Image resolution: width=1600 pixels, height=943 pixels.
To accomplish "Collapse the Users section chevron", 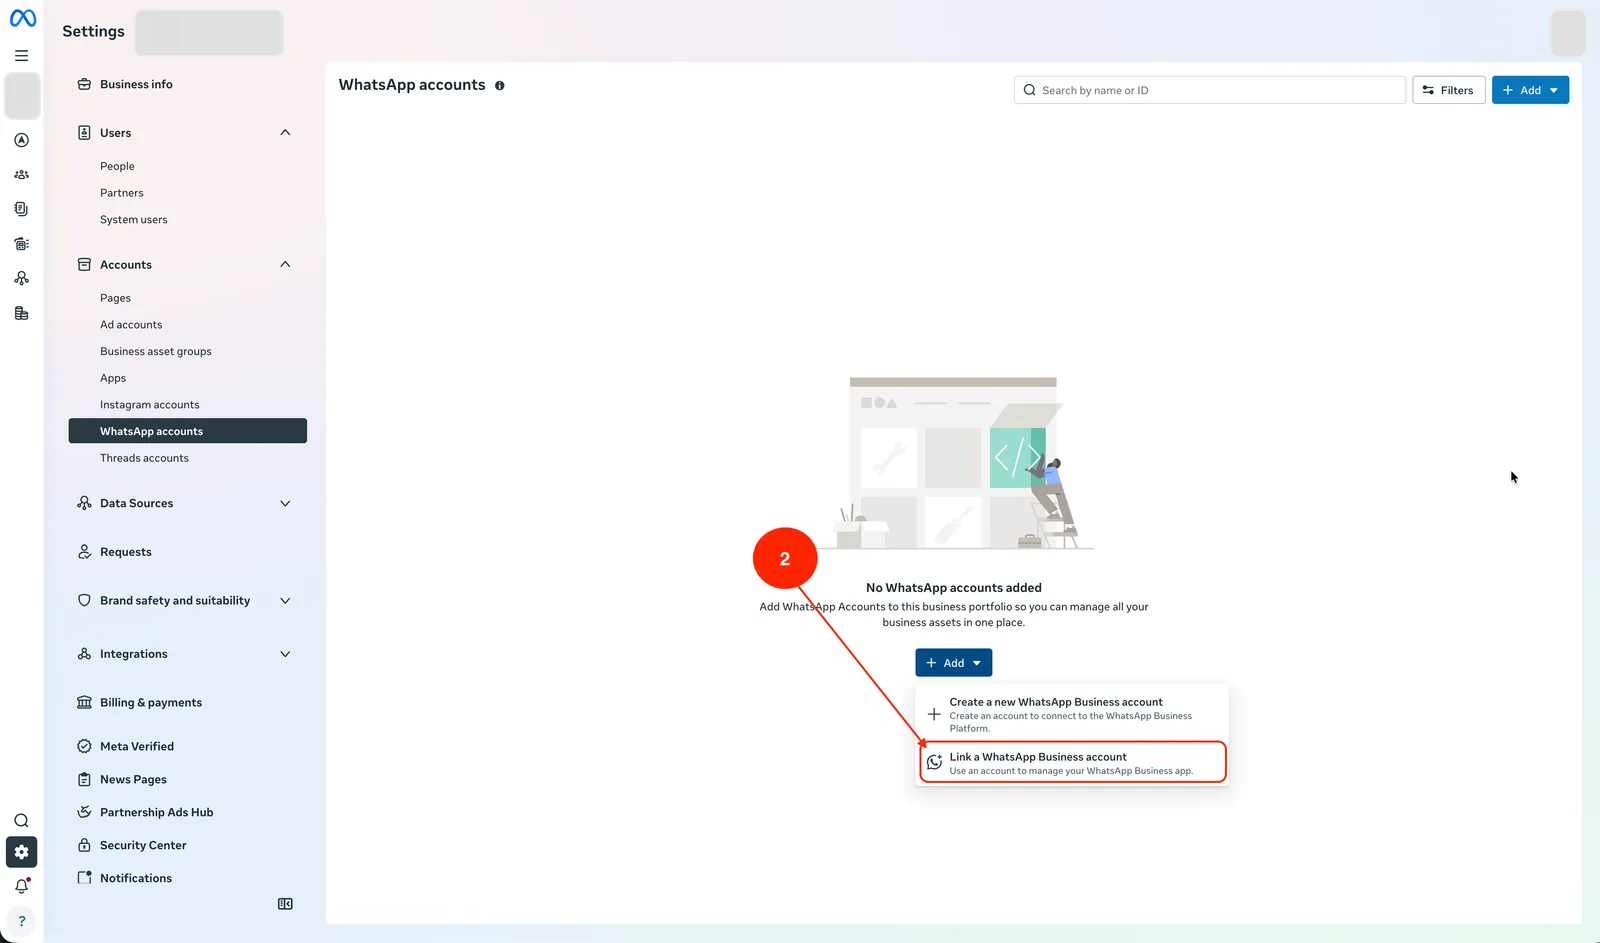I will coord(285,132).
